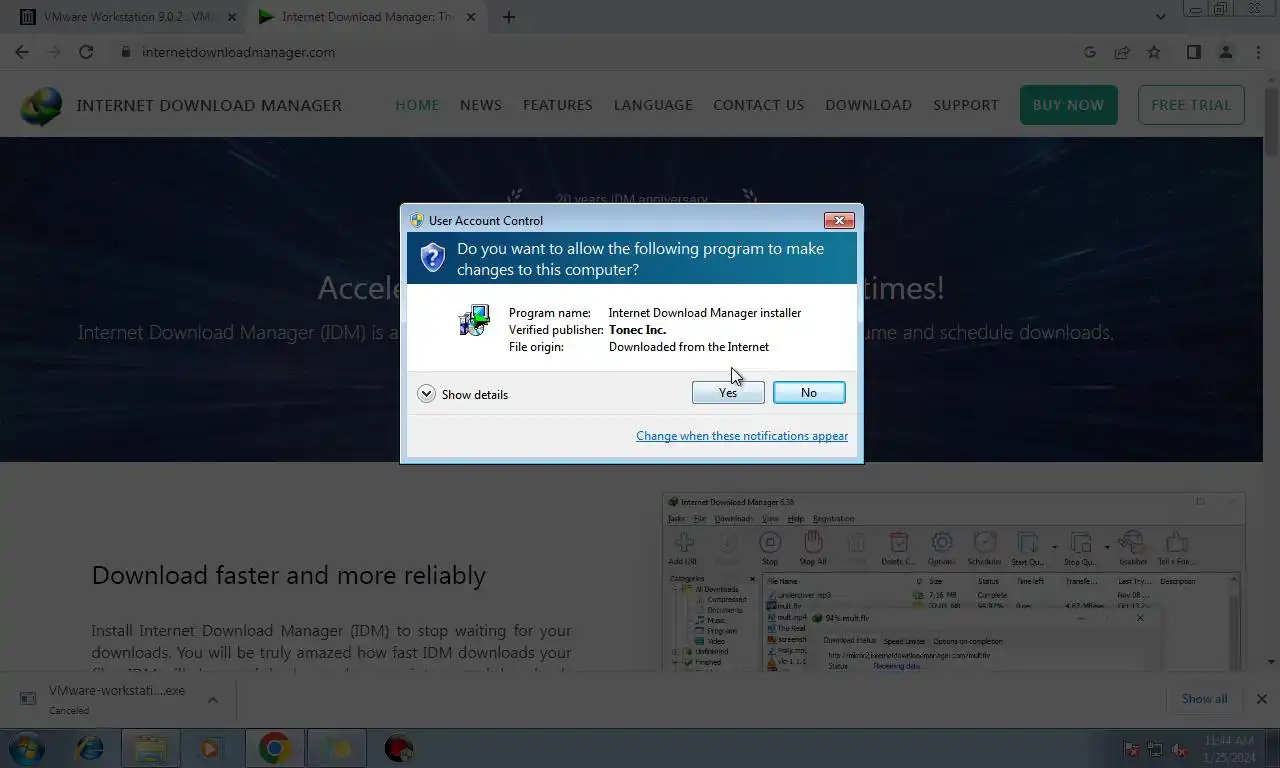The image size is (1280, 768).
Task: Click the IDM installer program icon in the dialog
Action: pos(474,320)
